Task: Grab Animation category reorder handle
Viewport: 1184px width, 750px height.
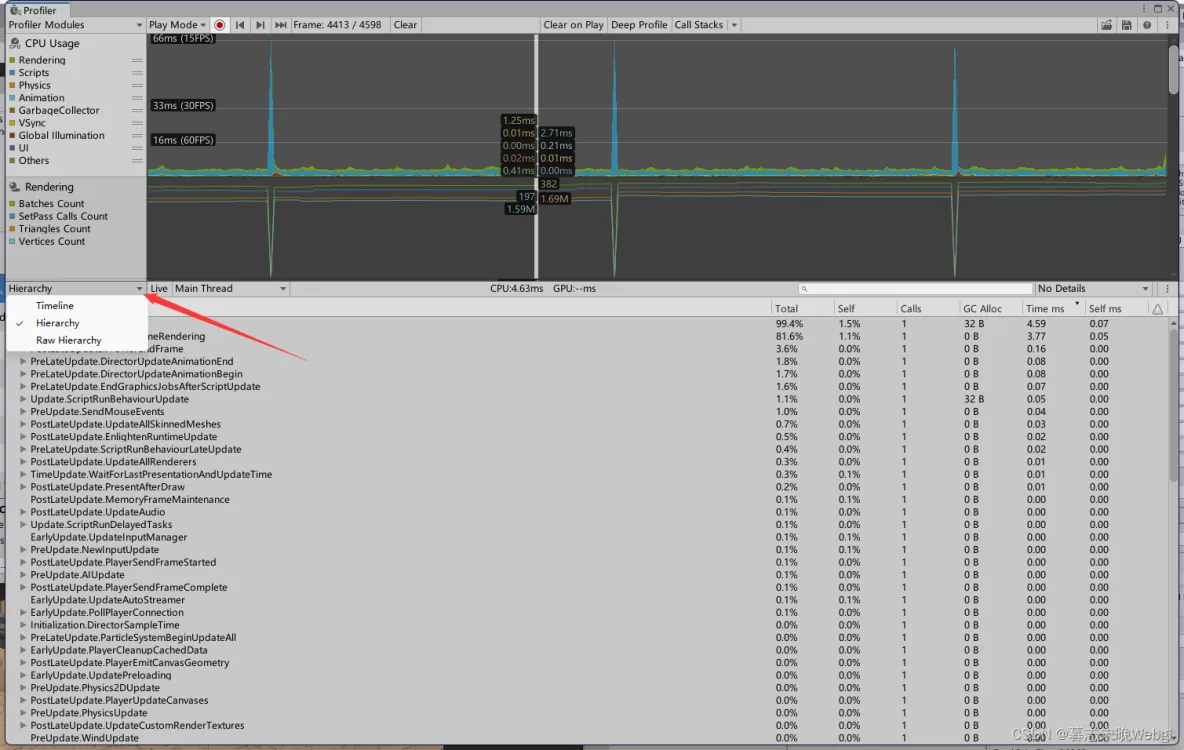Action: tap(137, 98)
